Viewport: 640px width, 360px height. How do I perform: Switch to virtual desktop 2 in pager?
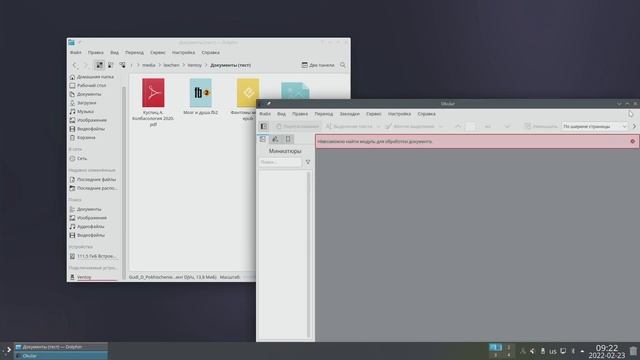(x=509, y=347)
